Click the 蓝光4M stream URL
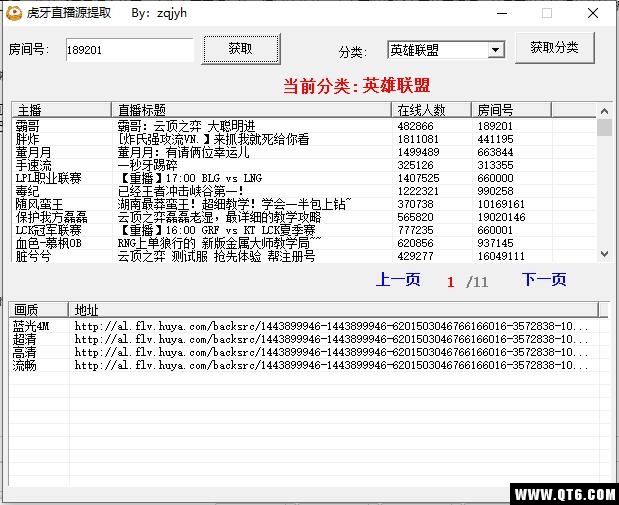 [331, 327]
